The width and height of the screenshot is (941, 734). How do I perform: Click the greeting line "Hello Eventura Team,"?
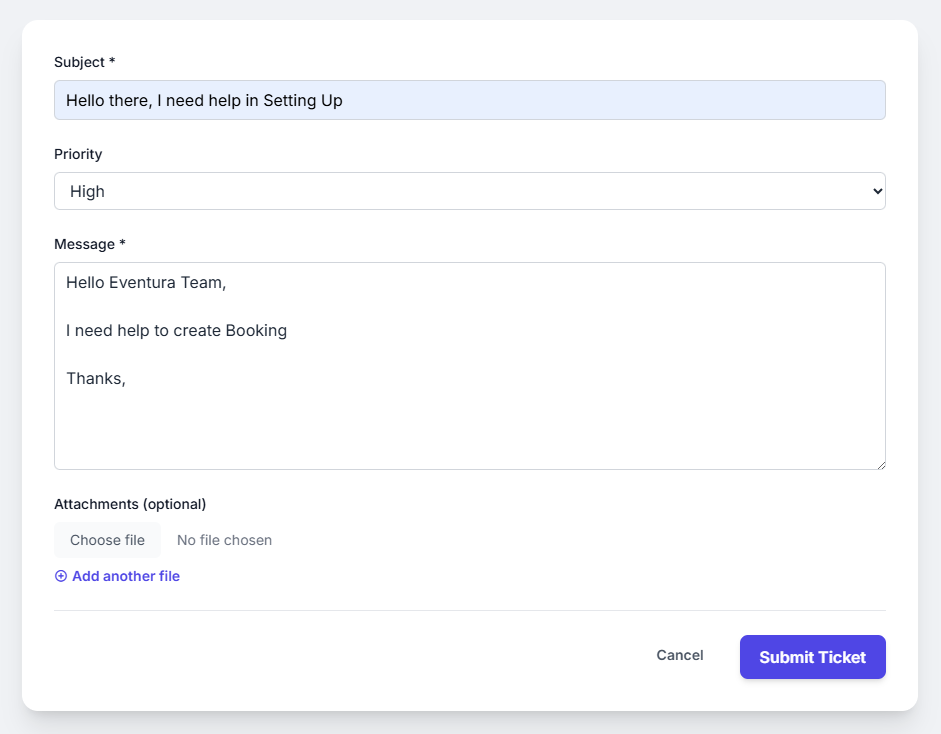146,282
